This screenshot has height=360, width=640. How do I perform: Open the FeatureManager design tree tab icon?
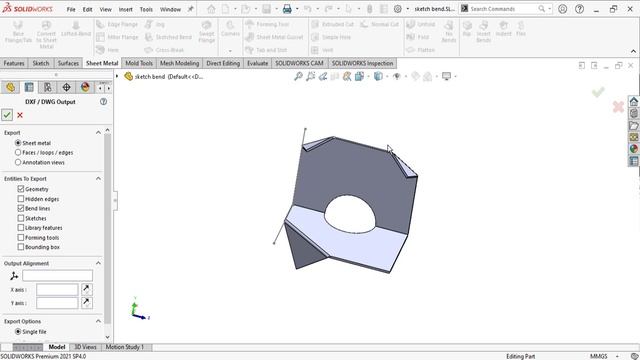point(10,87)
